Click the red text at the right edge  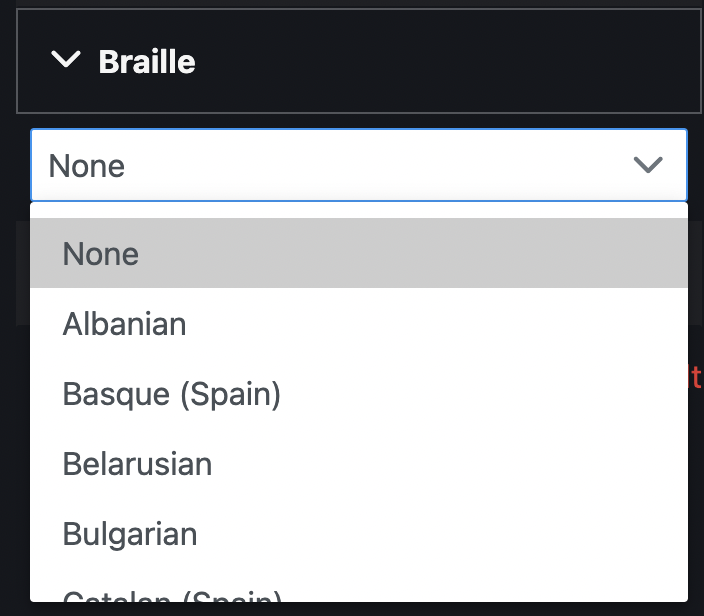(696, 377)
